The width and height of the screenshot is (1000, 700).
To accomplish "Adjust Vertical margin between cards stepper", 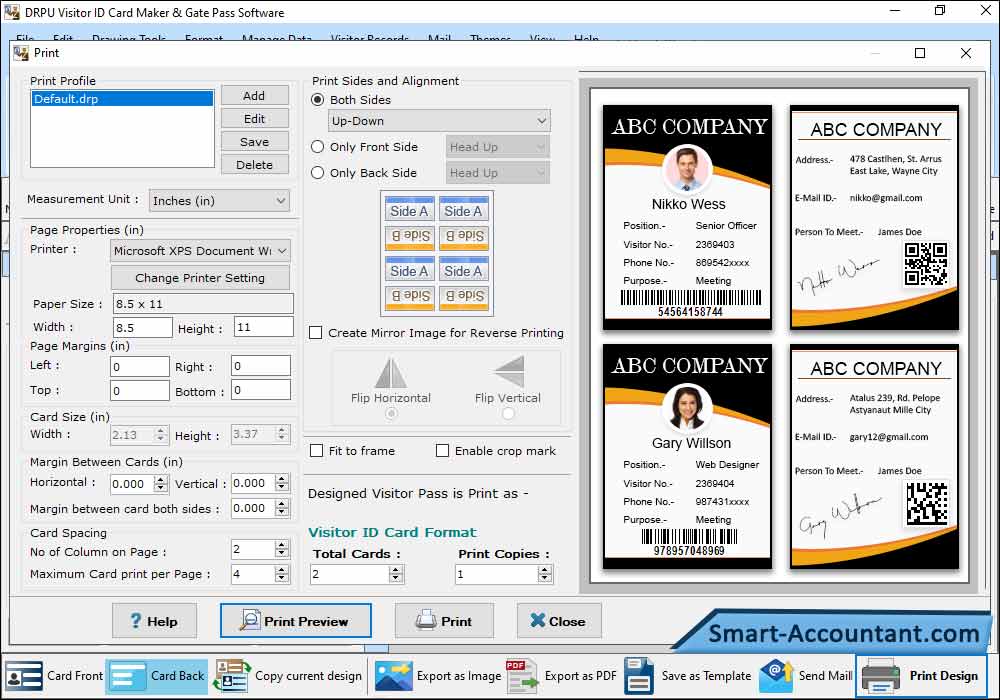I will pos(282,483).
